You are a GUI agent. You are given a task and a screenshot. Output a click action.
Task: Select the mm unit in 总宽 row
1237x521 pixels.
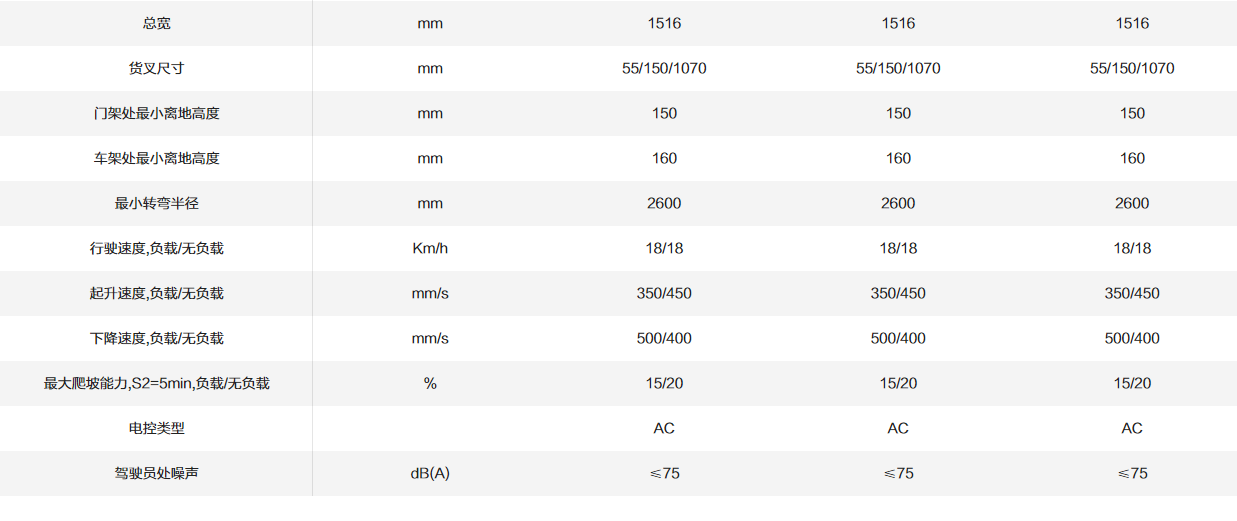point(430,23)
